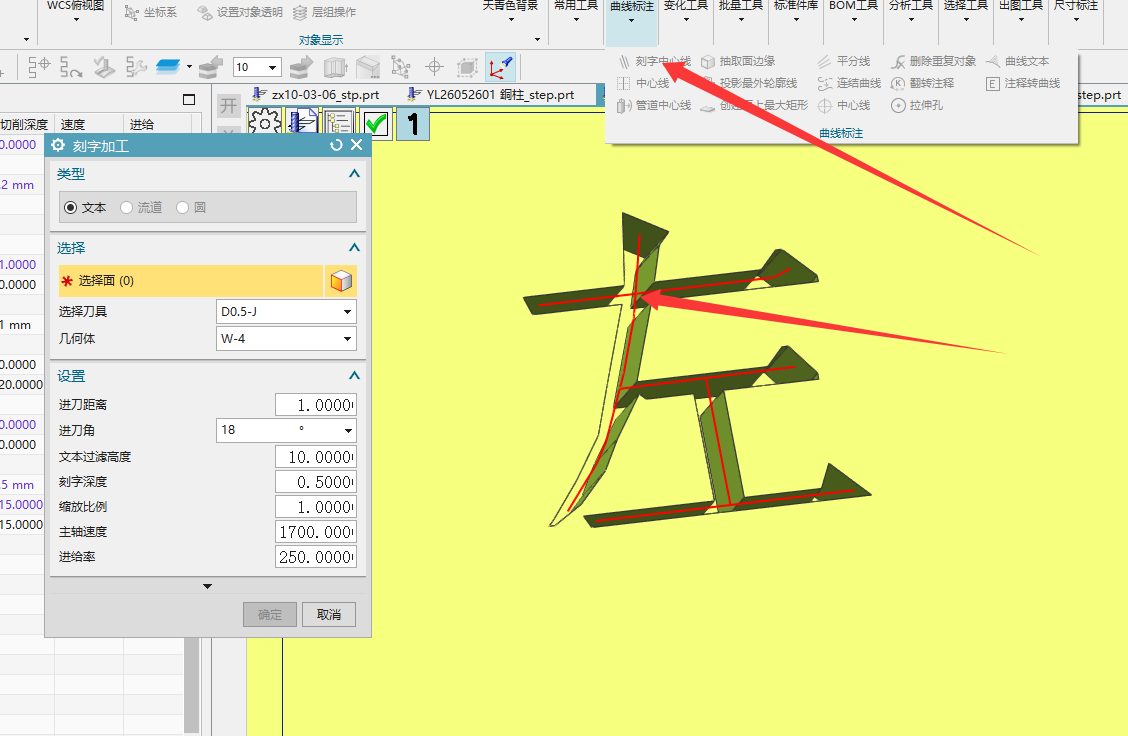Choose the 连结曲线 join curves tool
1128x736 pixels.
point(849,83)
